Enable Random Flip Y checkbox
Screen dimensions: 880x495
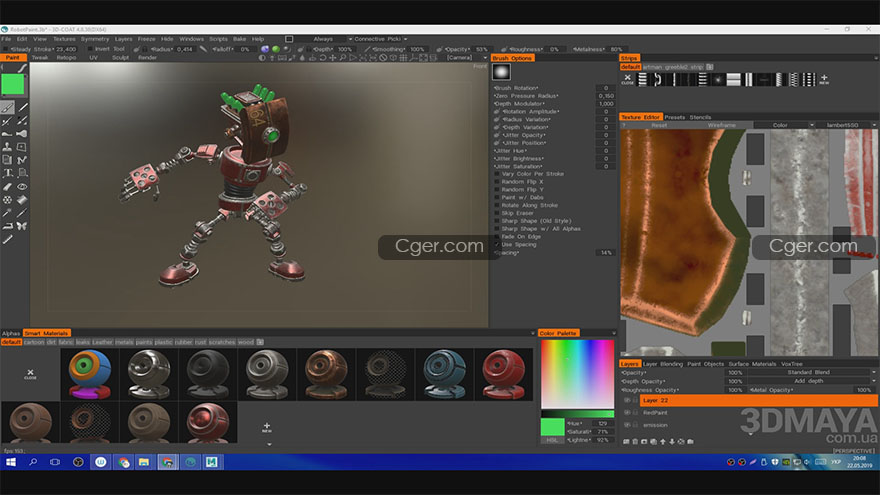click(497, 190)
